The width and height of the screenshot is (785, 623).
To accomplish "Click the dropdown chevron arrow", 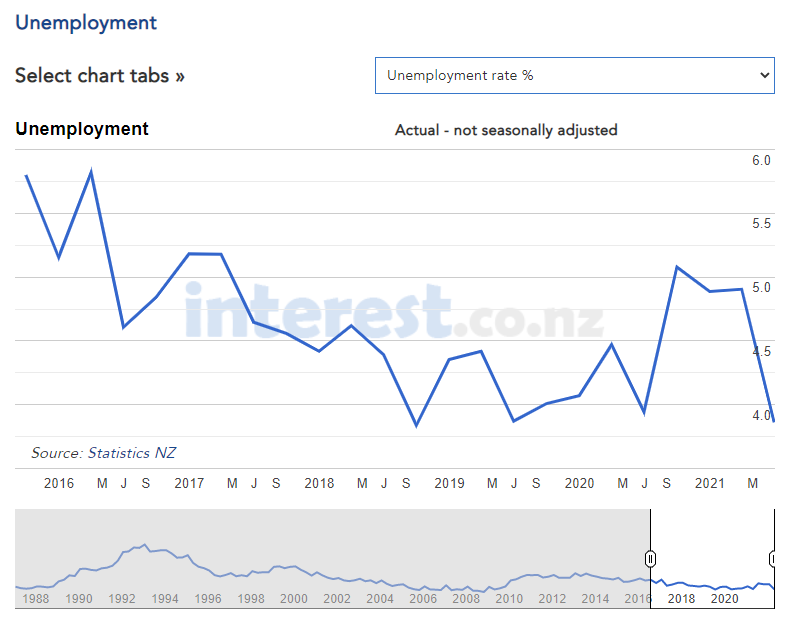I will point(764,75).
